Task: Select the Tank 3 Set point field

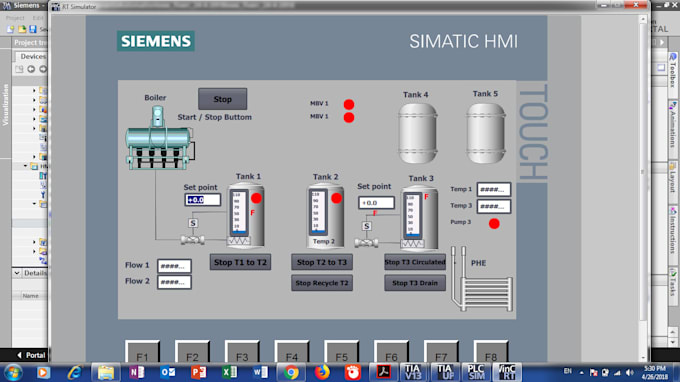Action: tap(376, 203)
